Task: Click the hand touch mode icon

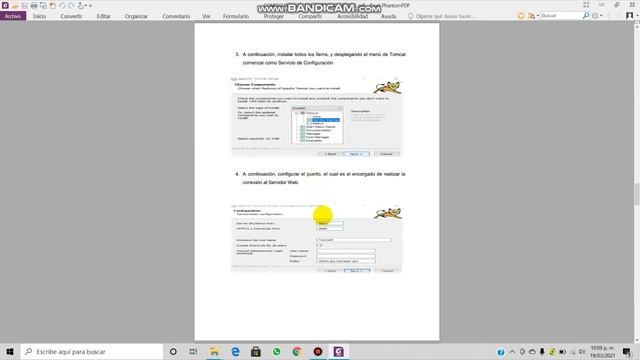Action: pyautogui.click(x=81, y=6)
